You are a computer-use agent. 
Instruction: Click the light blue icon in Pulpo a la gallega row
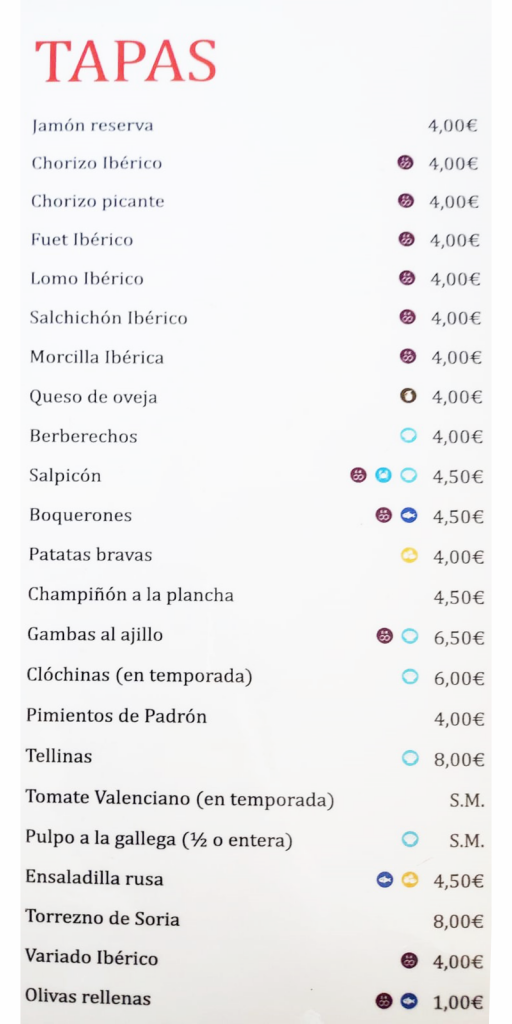(409, 839)
